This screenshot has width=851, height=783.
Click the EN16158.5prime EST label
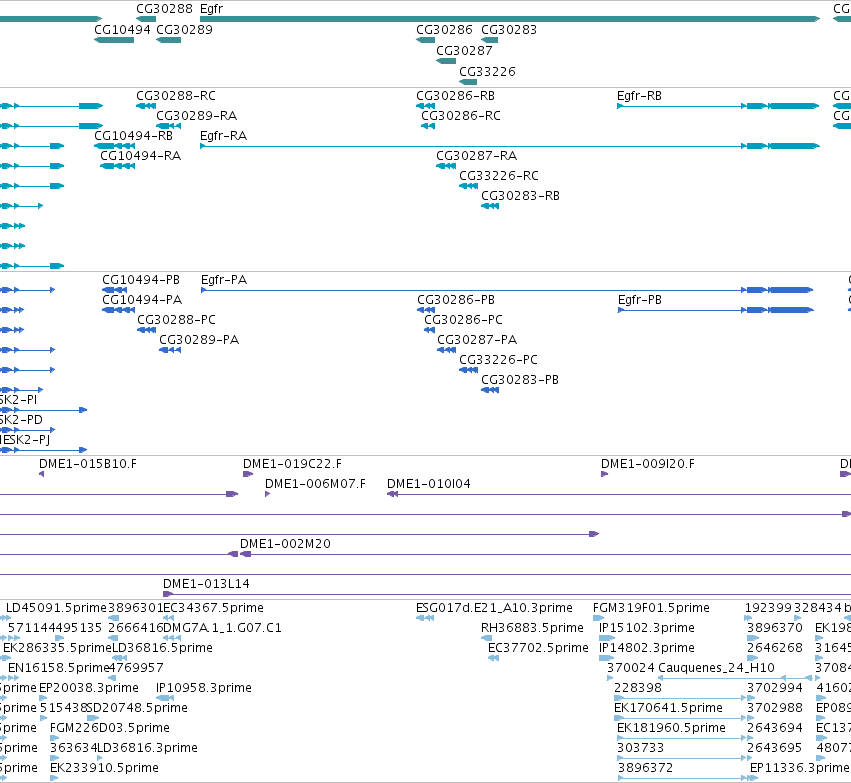(59, 669)
